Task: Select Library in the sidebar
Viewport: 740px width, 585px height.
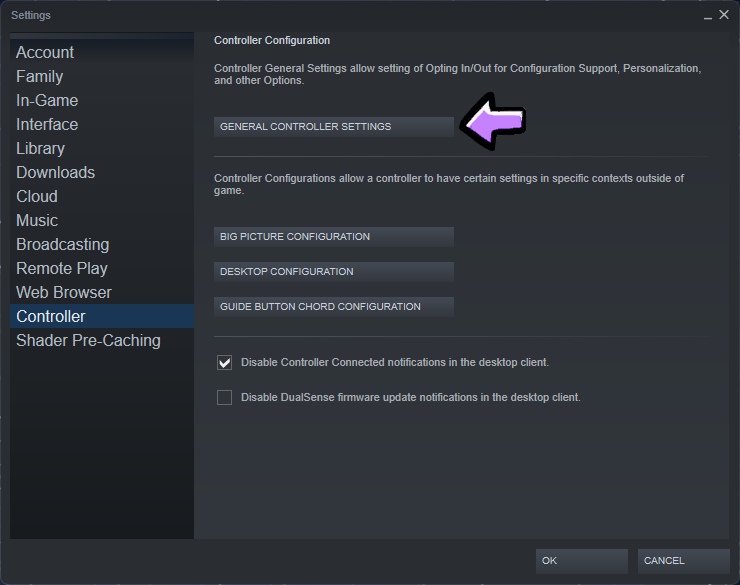Action: (41, 149)
